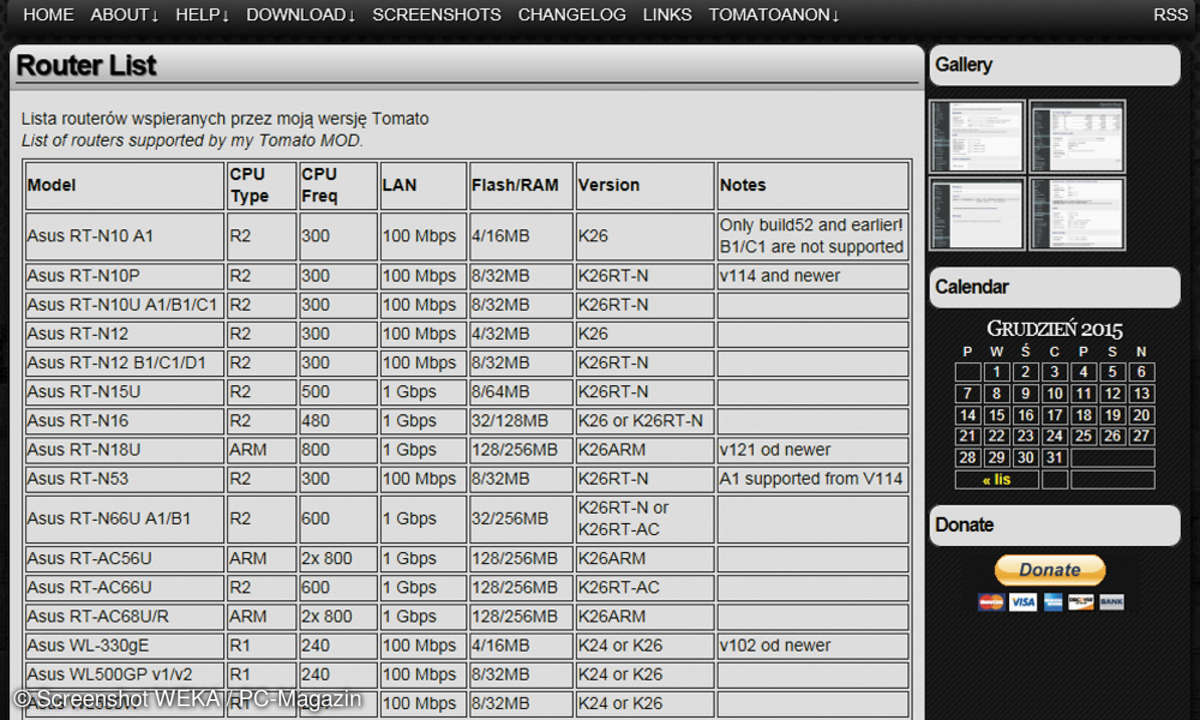The height and width of the screenshot is (720, 1200).
Task: Open the HOME menu item
Action: (48, 15)
